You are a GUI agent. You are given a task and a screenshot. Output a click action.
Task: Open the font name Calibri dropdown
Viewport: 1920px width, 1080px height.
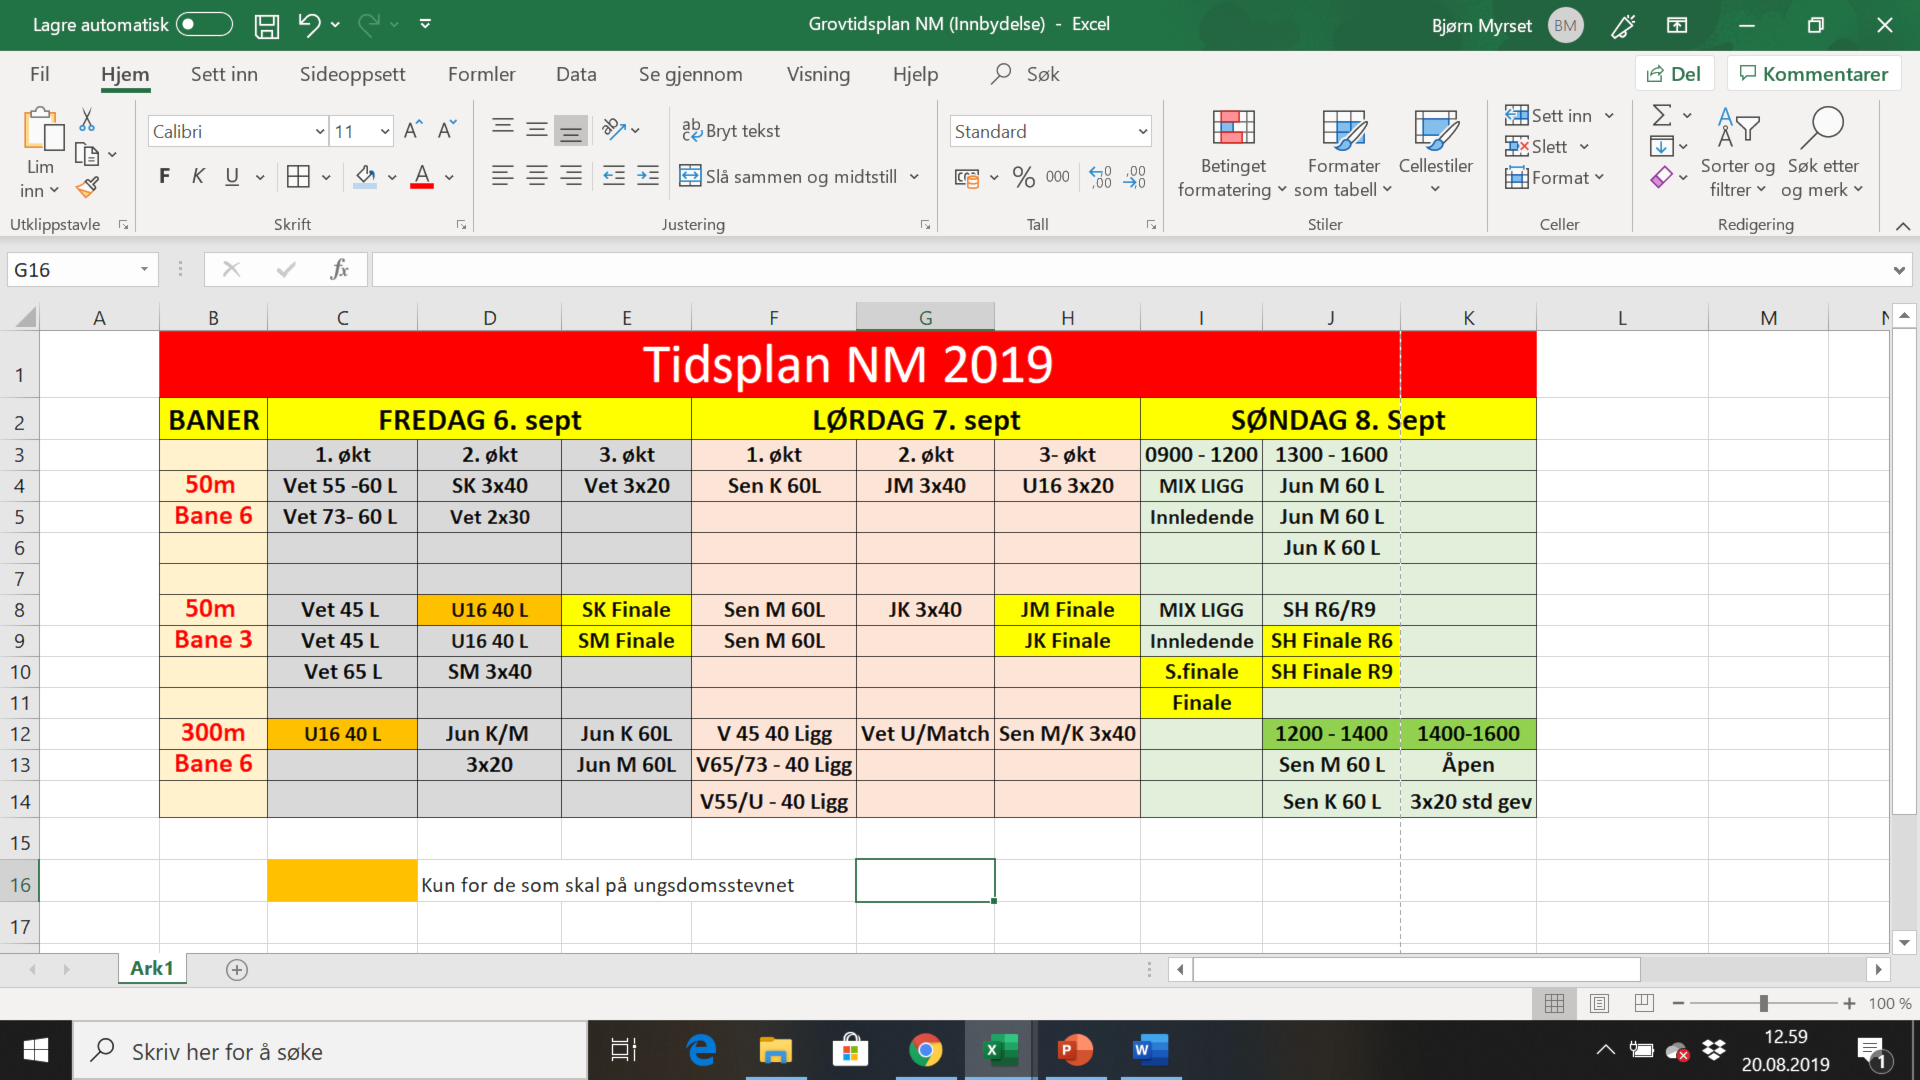pos(320,131)
